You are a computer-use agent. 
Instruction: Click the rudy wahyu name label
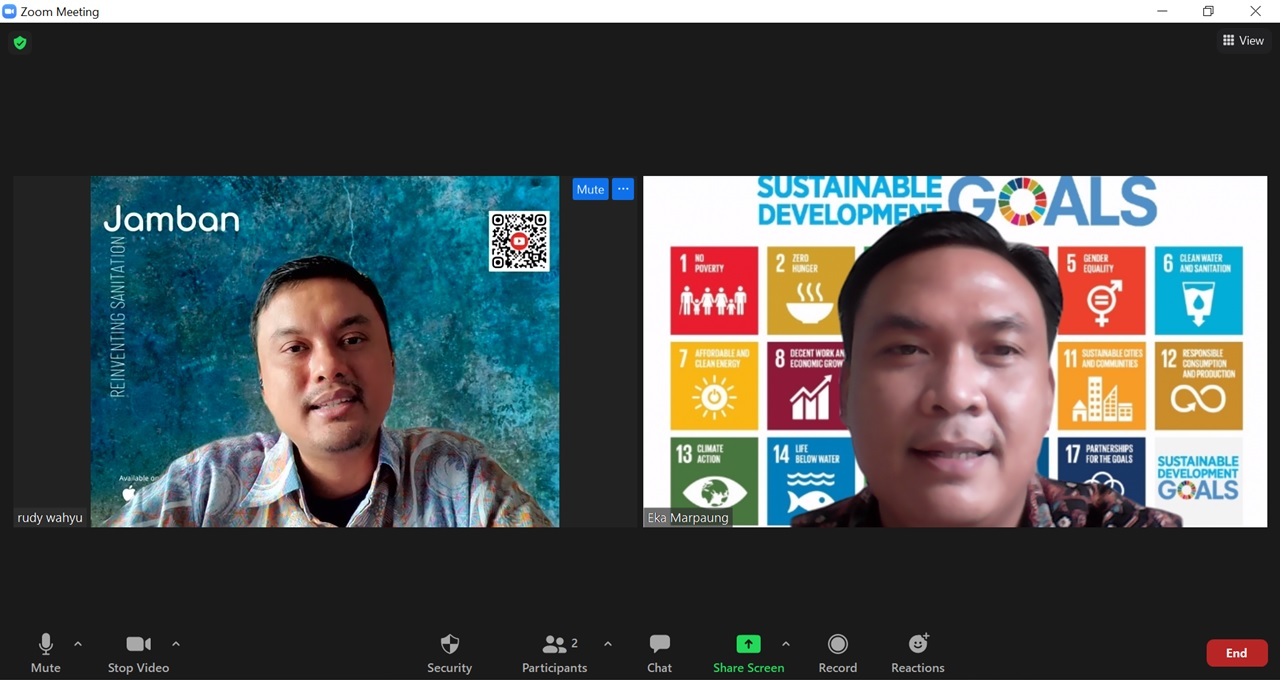point(50,518)
